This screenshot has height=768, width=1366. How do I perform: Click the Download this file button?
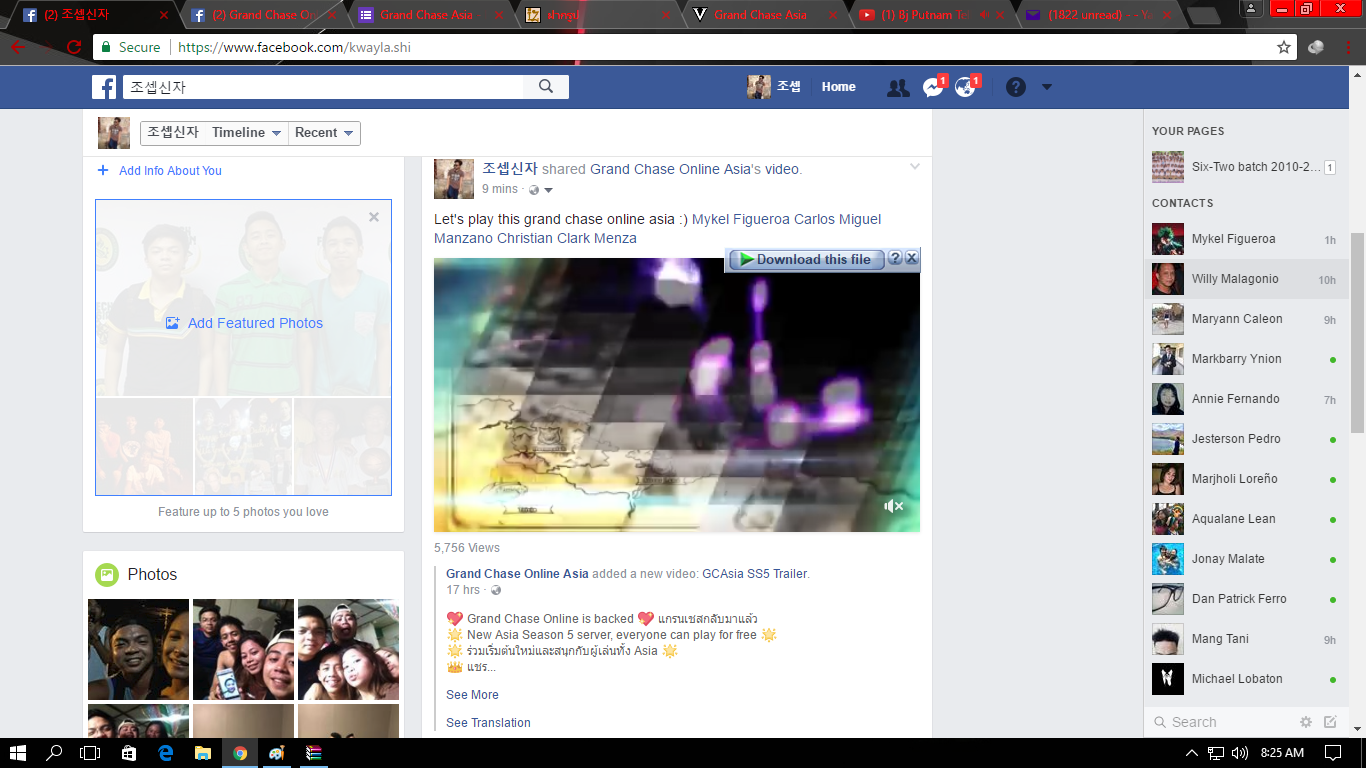point(806,260)
